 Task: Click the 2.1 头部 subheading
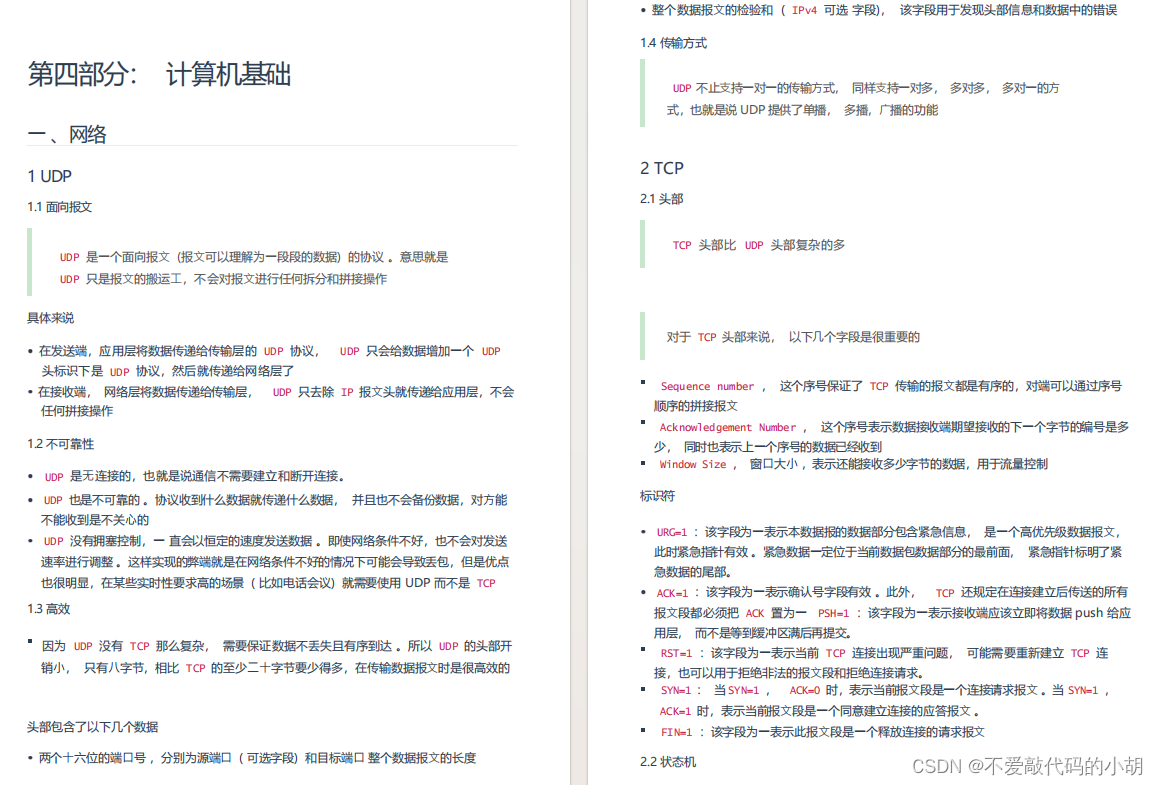coord(662,199)
